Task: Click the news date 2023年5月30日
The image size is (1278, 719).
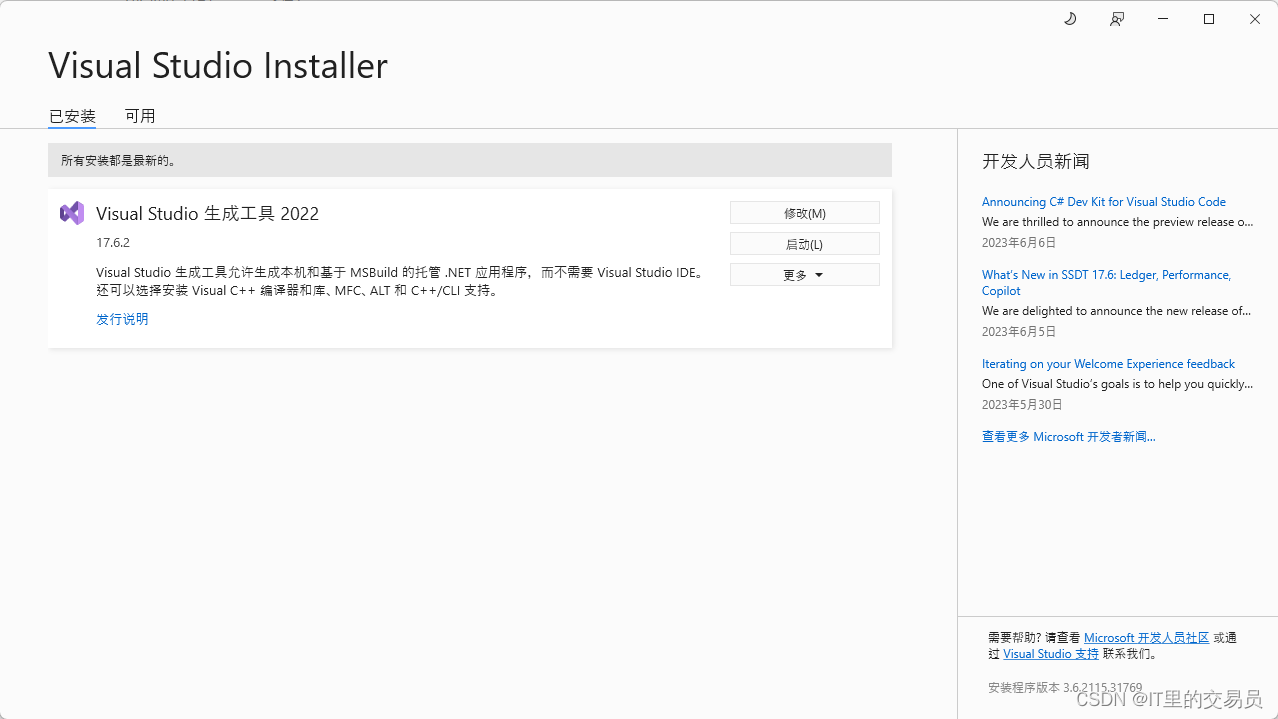Action: (1022, 405)
